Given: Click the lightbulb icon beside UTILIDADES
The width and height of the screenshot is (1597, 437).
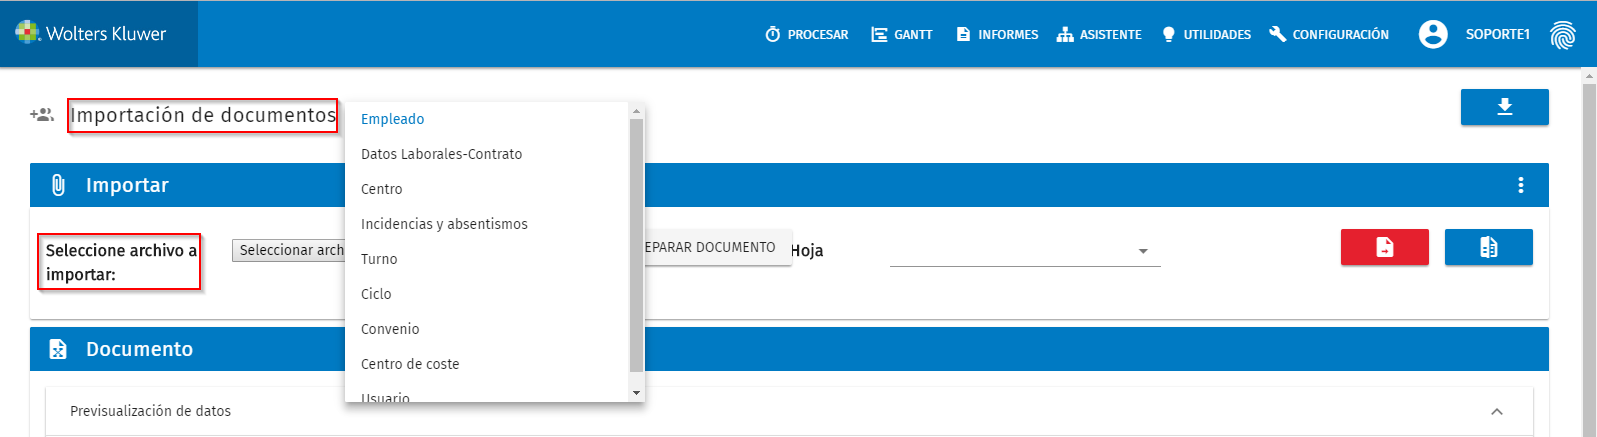Looking at the screenshot, I should pos(1168,34).
